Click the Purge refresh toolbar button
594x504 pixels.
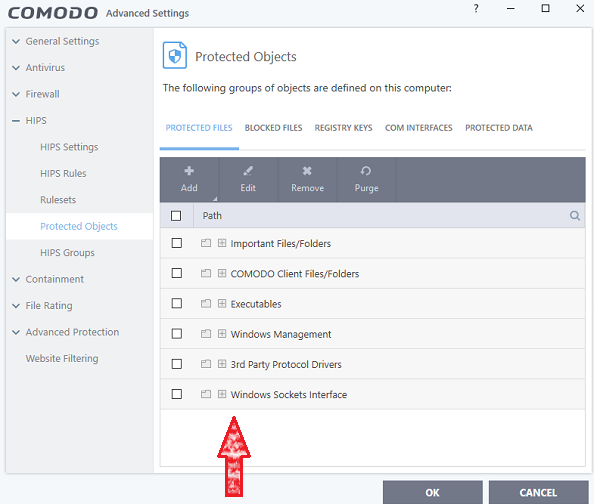pyautogui.click(x=366, y=180)
